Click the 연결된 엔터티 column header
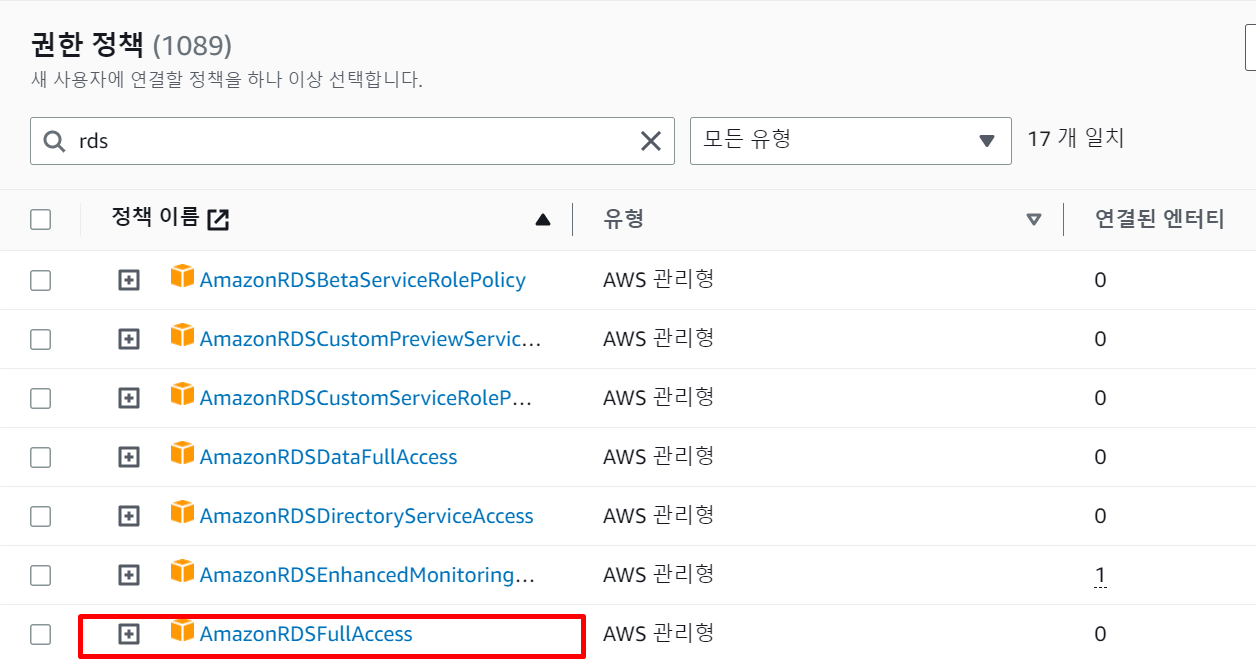Screen dimensions: 1256x663 click(x=1159, y=219)
